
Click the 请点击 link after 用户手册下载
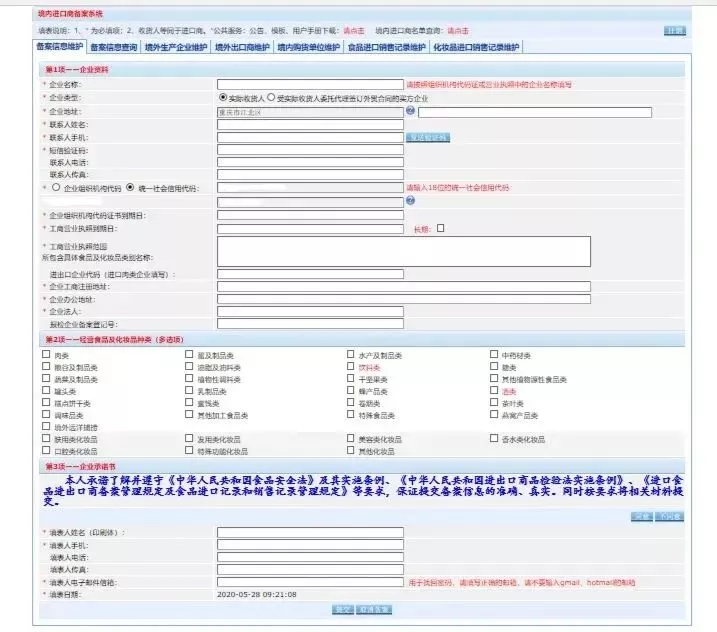[354, 31]
